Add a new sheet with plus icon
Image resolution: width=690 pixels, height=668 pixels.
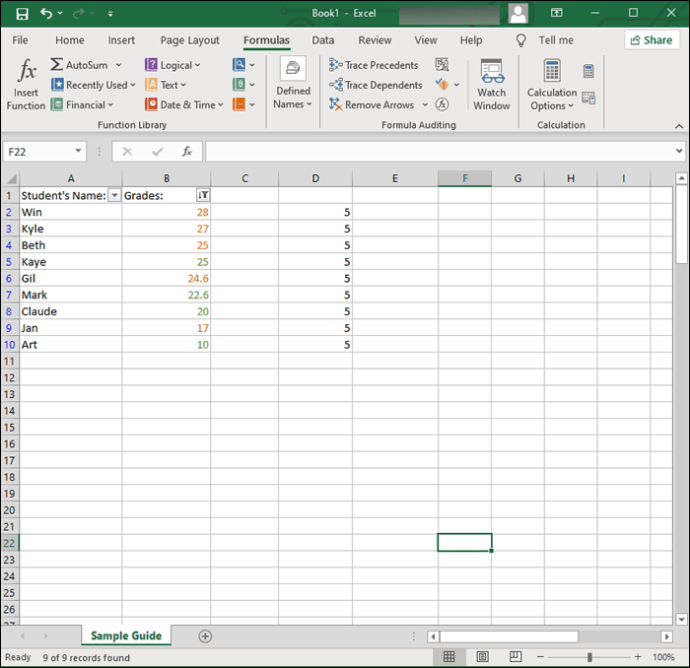click(x=205, y=636)
